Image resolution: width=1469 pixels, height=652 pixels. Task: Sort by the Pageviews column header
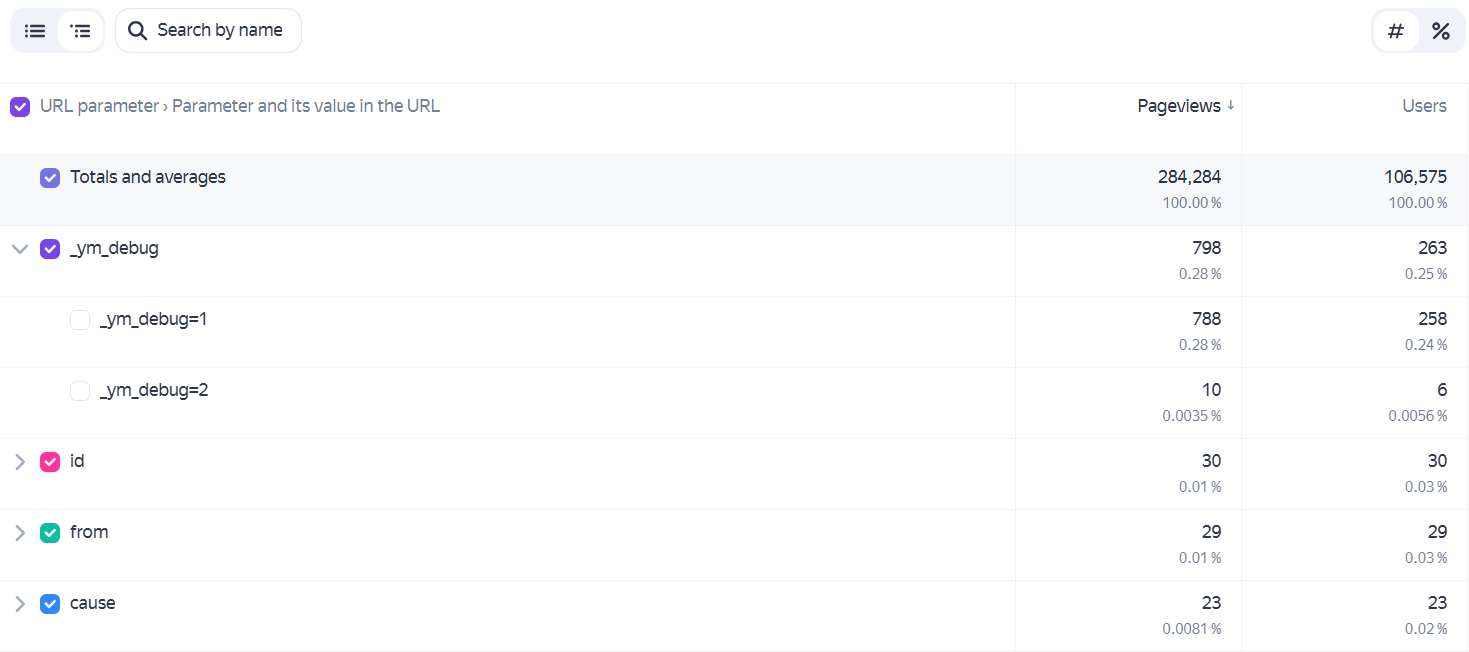(1179, 106)
